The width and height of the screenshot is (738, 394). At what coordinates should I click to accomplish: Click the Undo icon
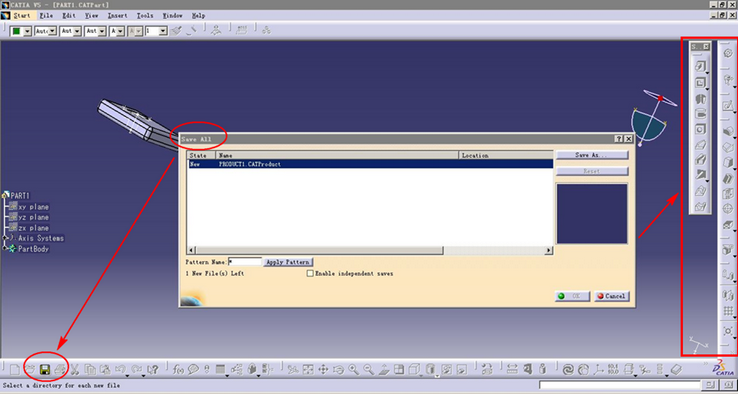click(x=120, y=370)
